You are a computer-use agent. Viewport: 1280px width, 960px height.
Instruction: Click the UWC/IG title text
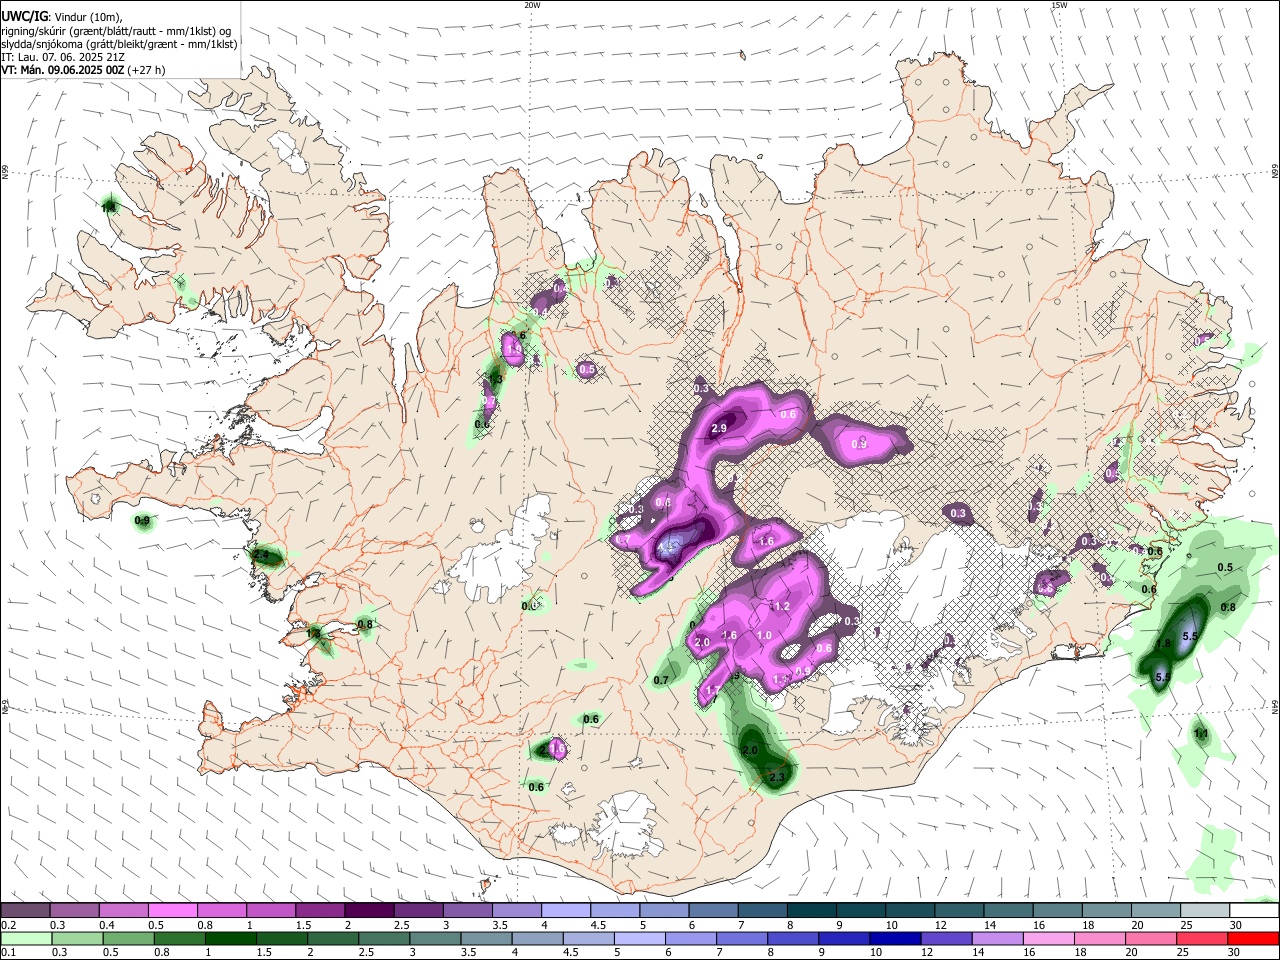point(24,15)
